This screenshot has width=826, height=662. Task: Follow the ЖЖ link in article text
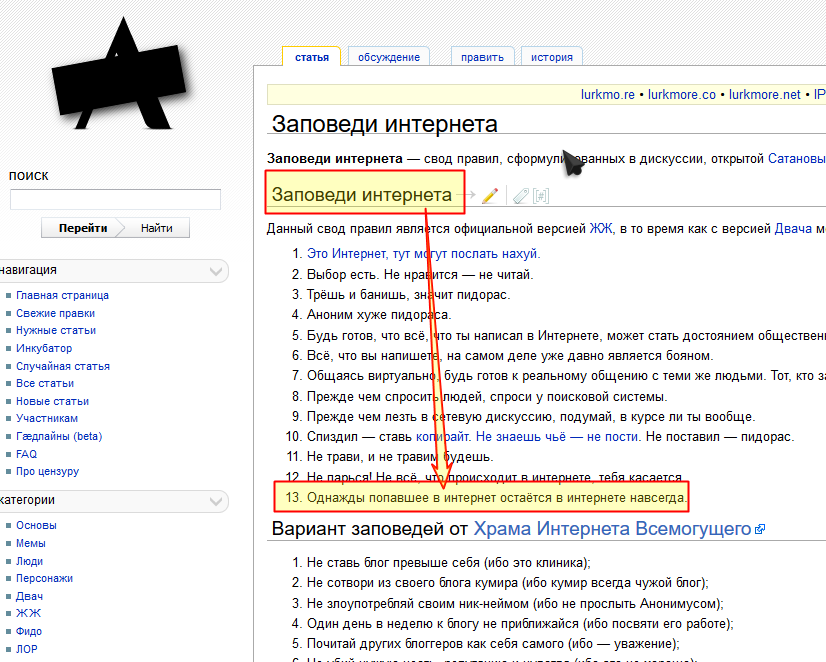click(x=601, y=229)
